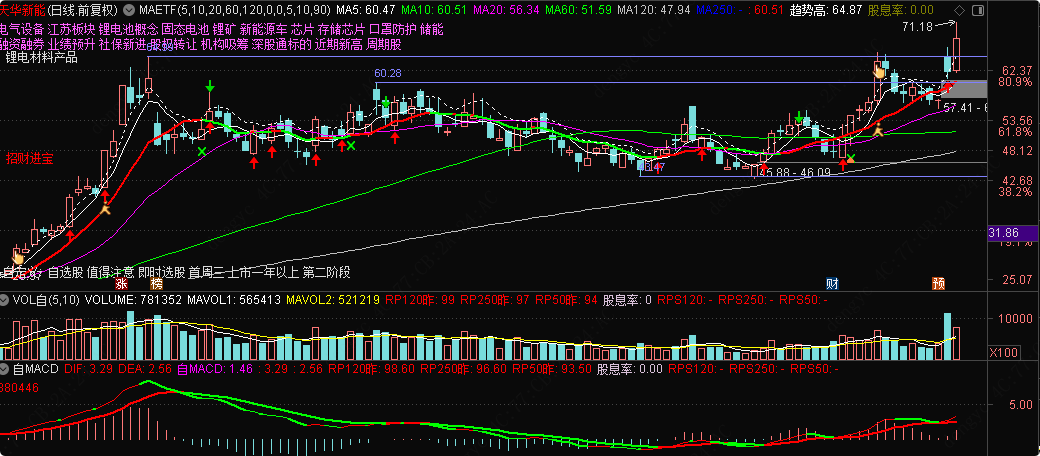Viewport: 1040px width, 456px height.
Task: Click the 财 marker on the date axis
Action: coord(832,284)
